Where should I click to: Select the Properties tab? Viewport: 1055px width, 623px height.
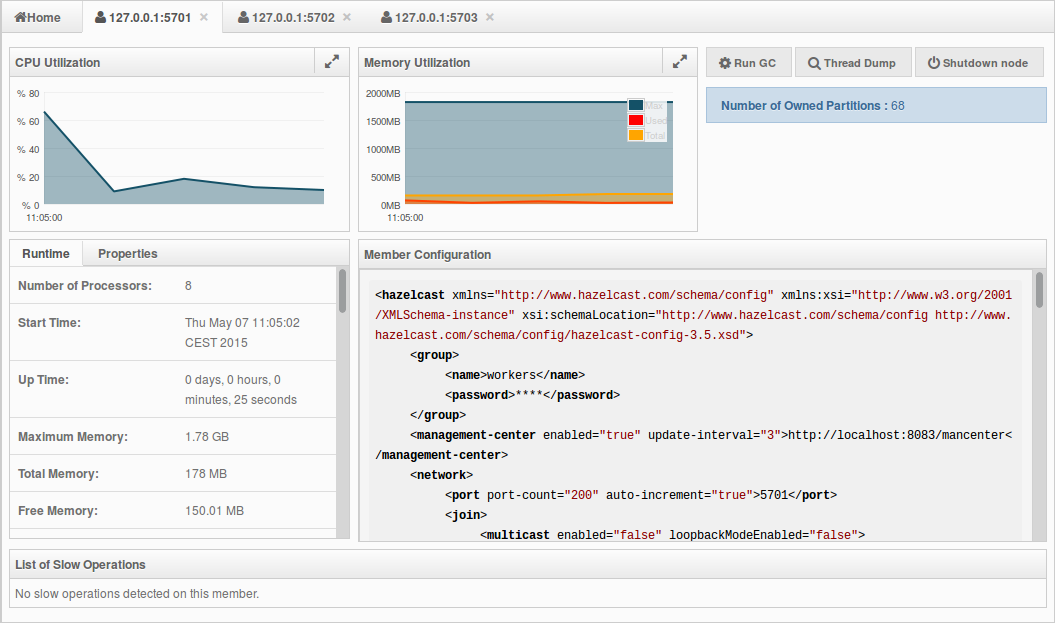(x=127, y=254)
